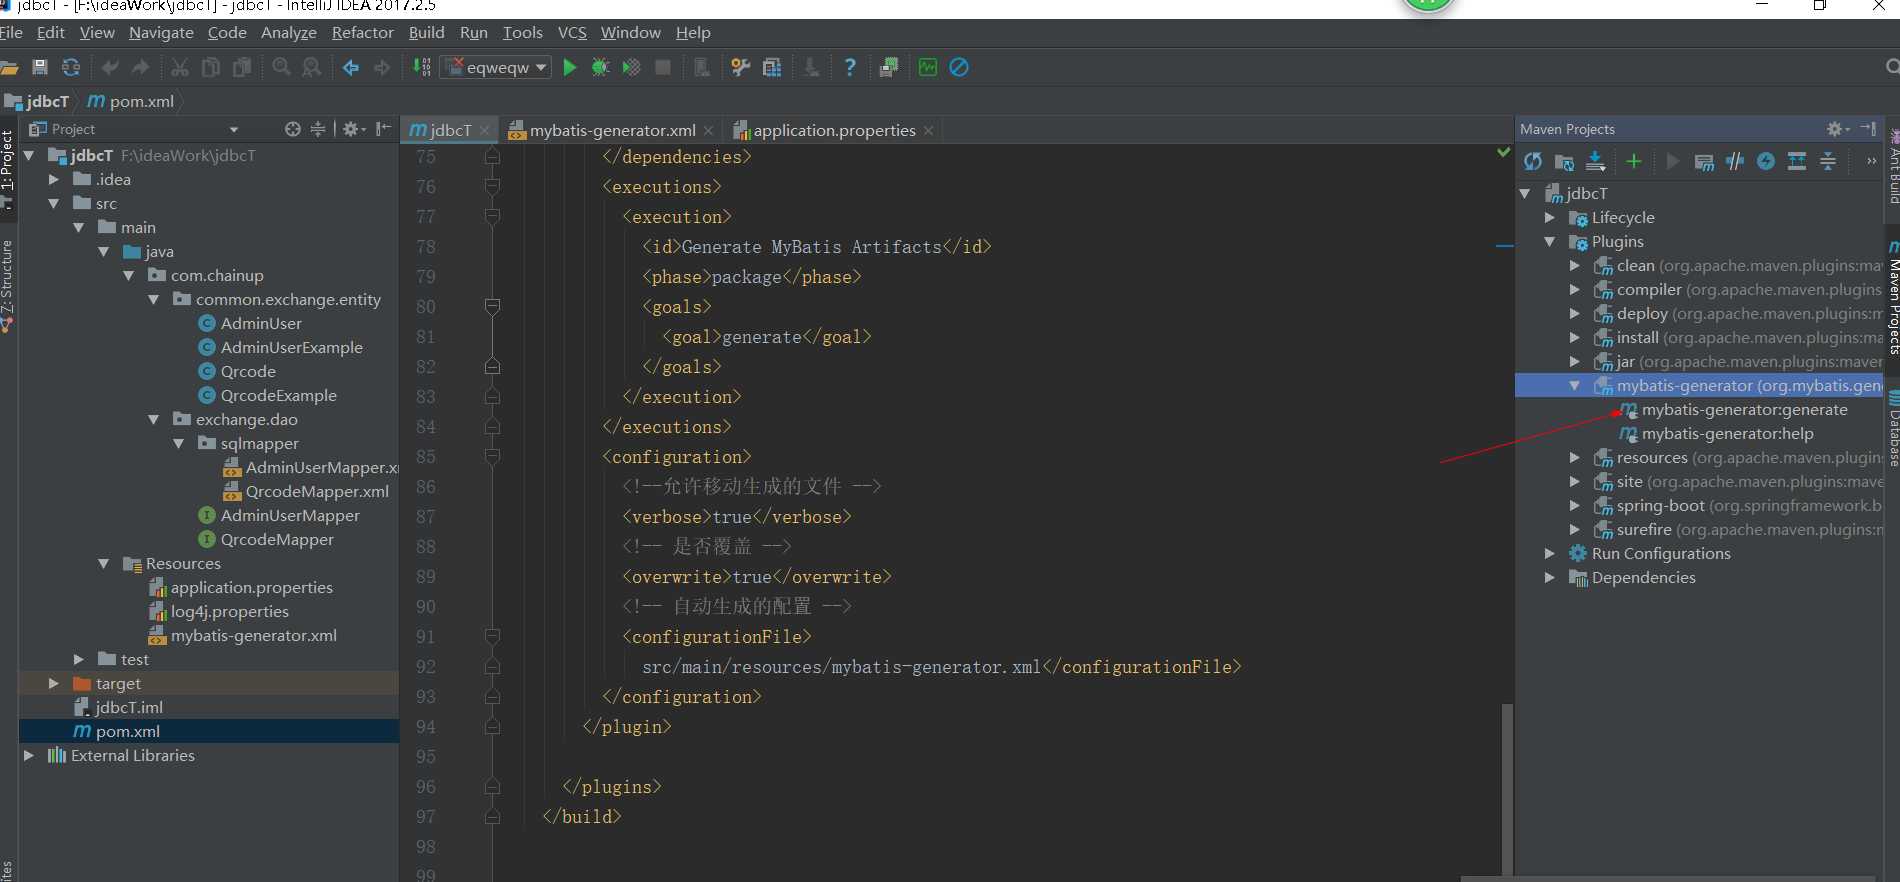Click jdbcT breadcrumb in navigation bar

click(x=38, y=101)
